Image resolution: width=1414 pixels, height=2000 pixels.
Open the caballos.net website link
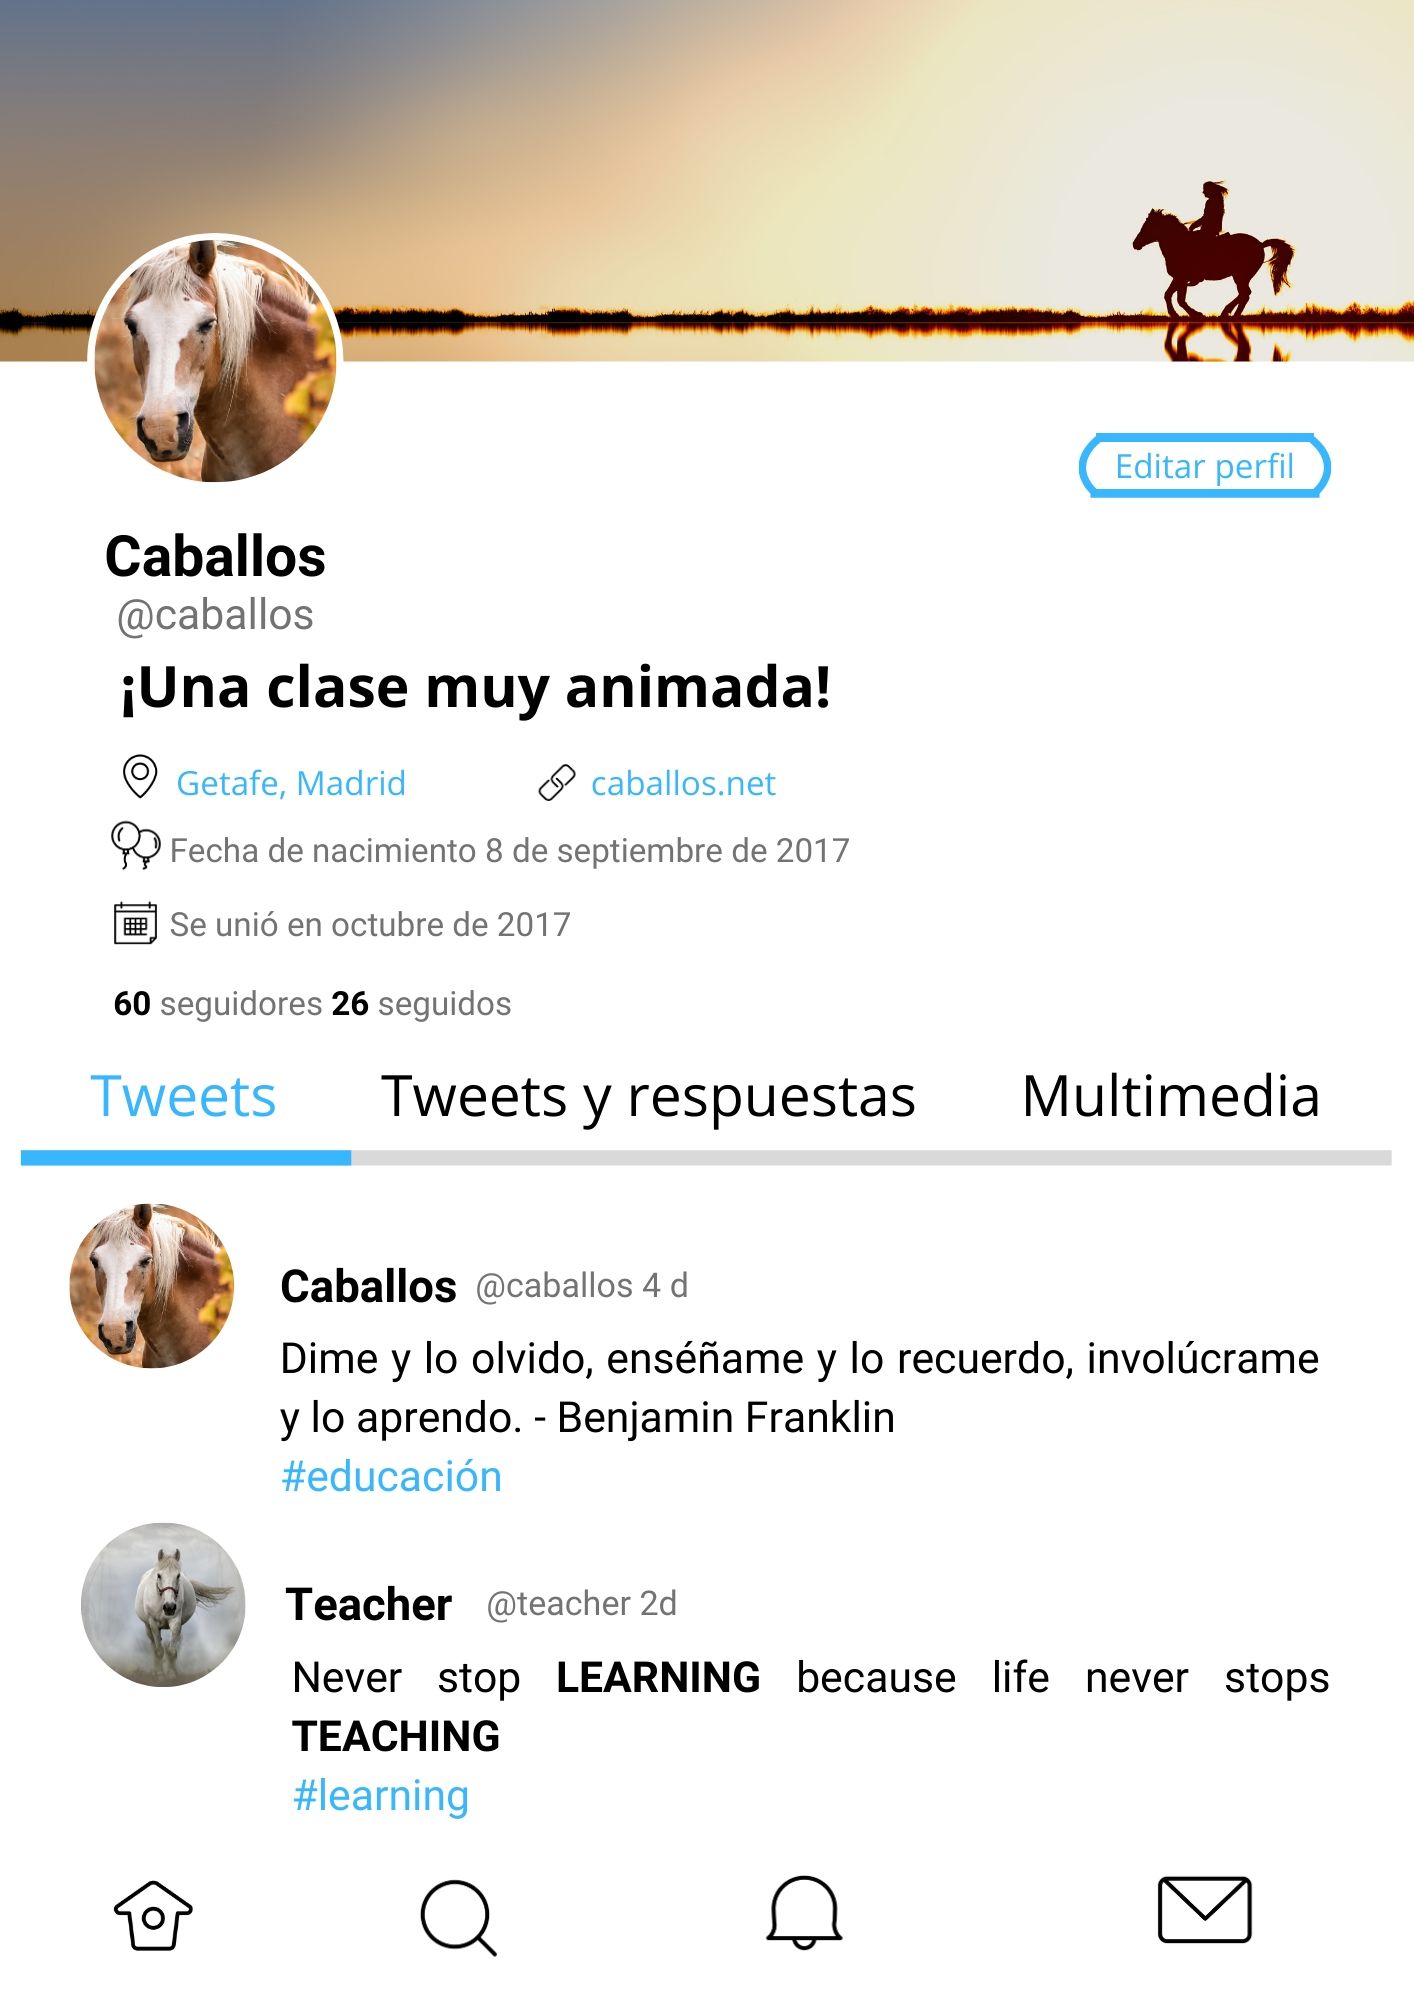(x=683, y=783)
